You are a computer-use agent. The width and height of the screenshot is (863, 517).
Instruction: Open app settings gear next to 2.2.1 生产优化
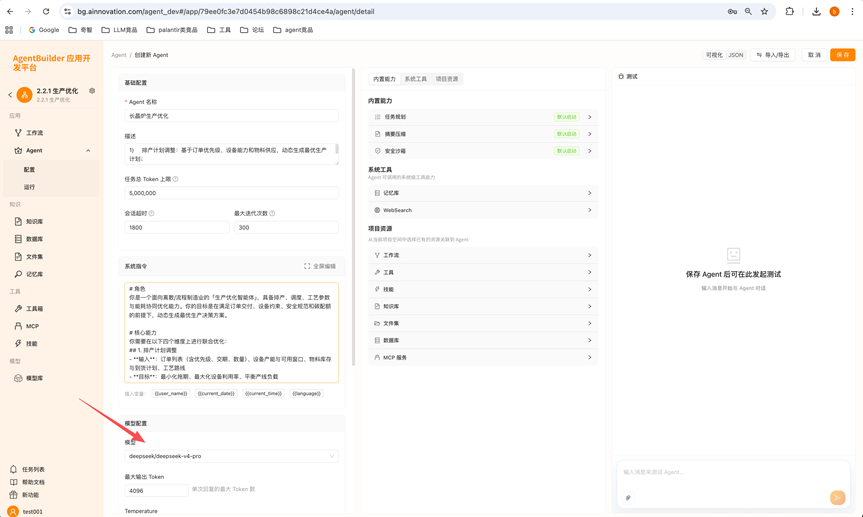pyautogui.click(x=92, y=91)
